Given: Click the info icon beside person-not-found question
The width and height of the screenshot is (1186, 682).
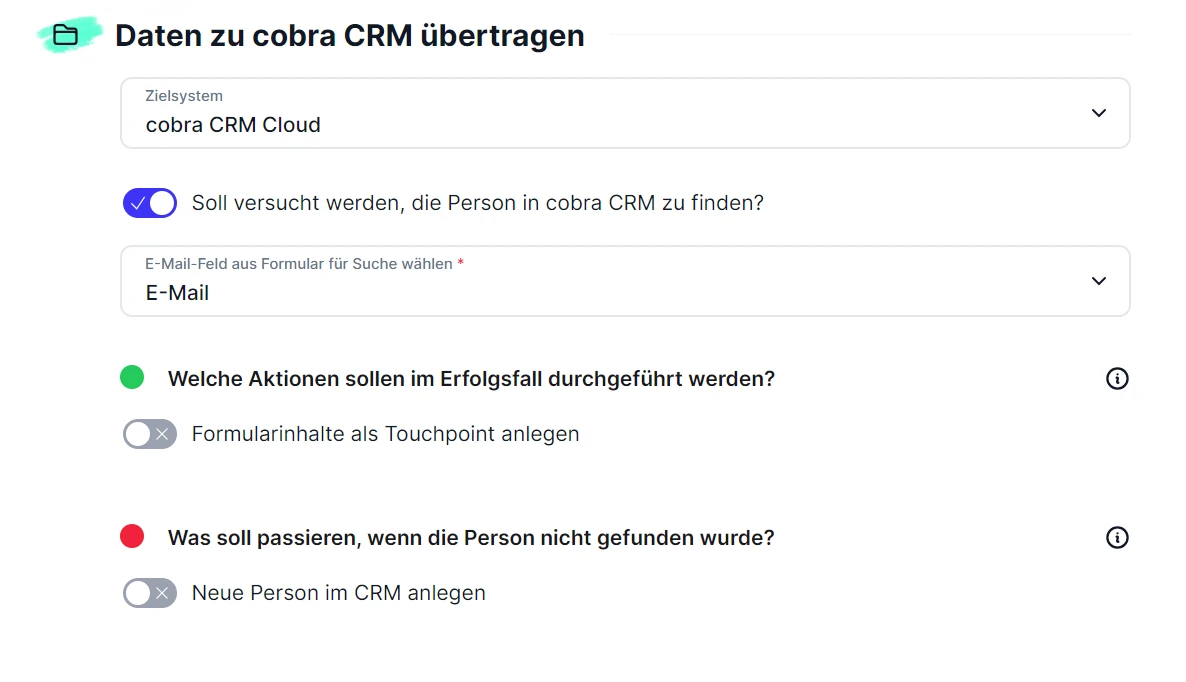Looking at the screenshot, I should (1117, 537).
